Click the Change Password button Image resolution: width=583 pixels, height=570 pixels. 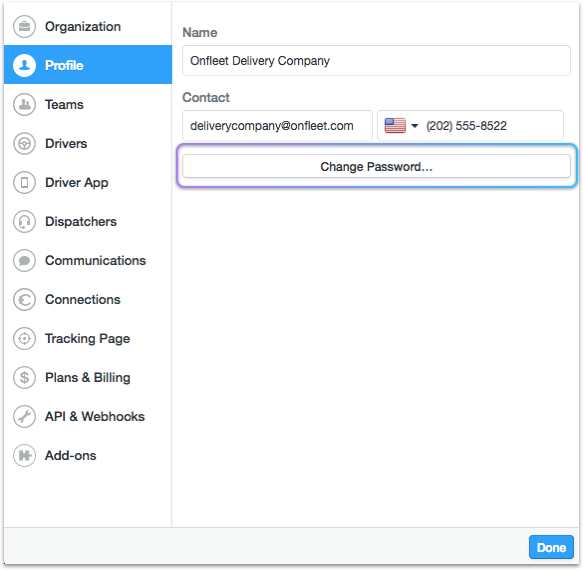coord(376,166)
